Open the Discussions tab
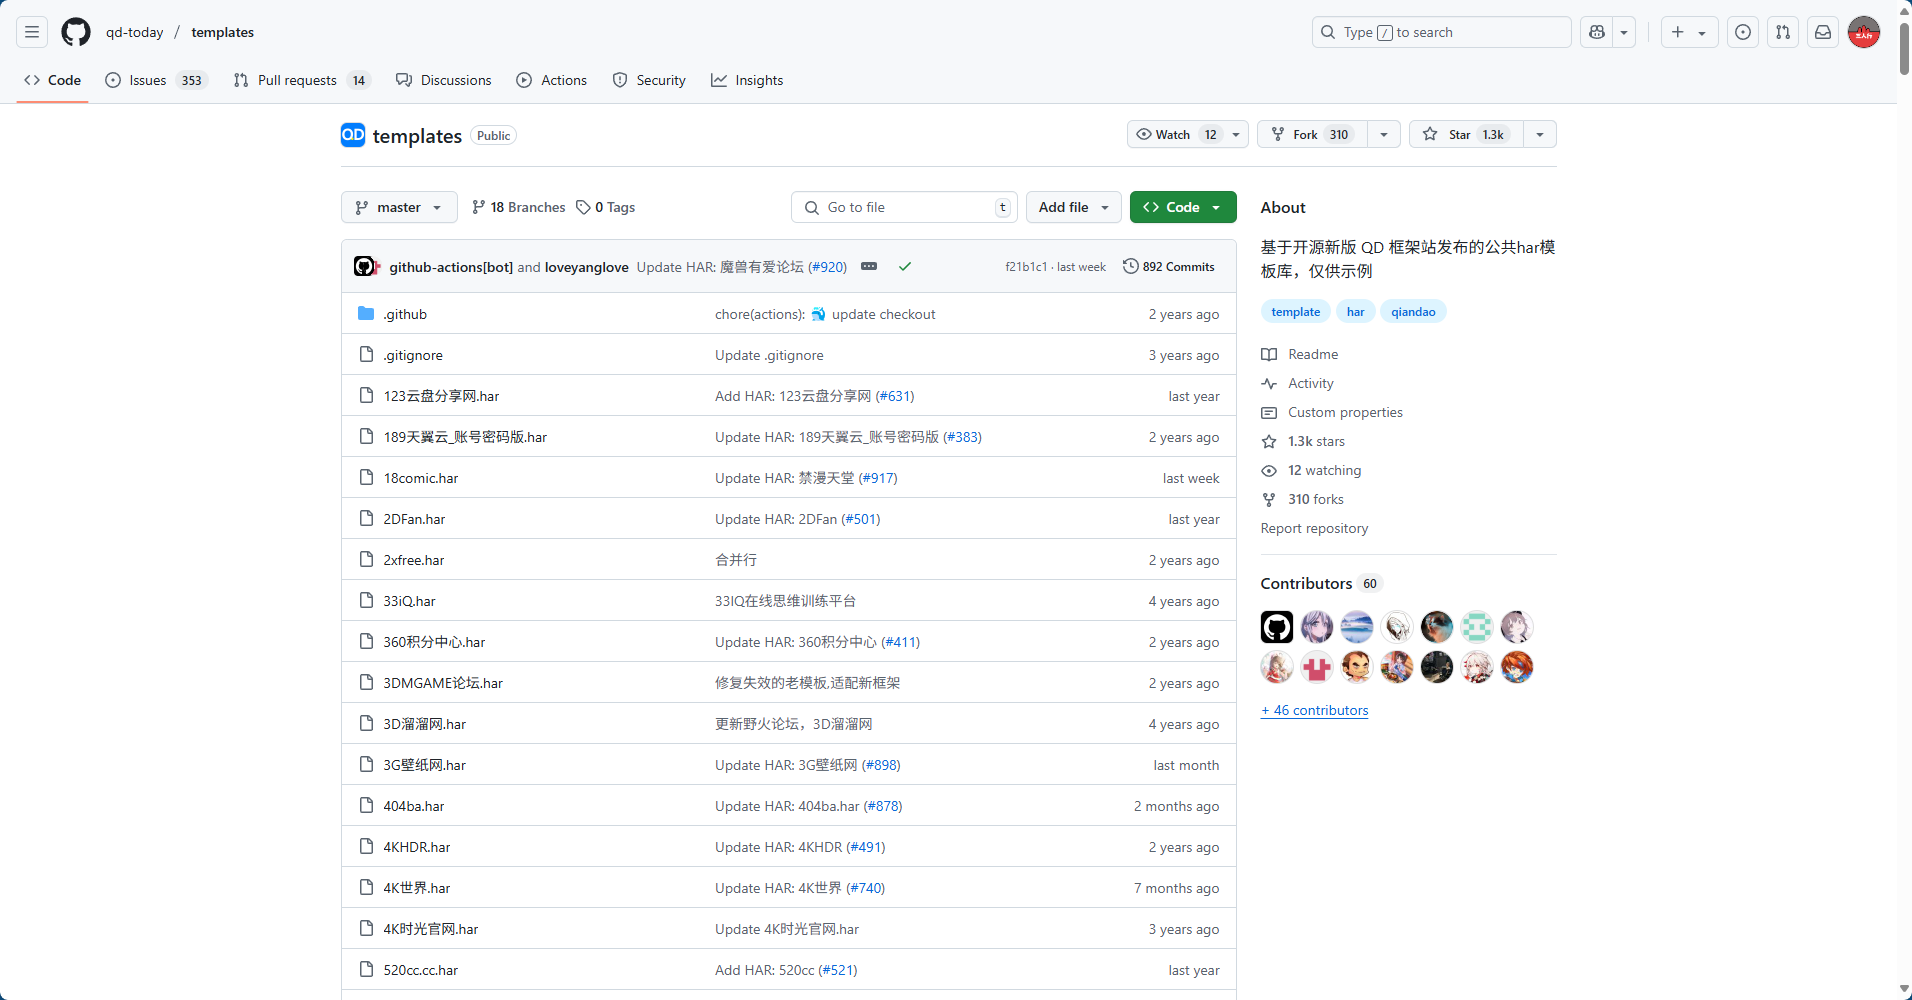 click(443, 80)
